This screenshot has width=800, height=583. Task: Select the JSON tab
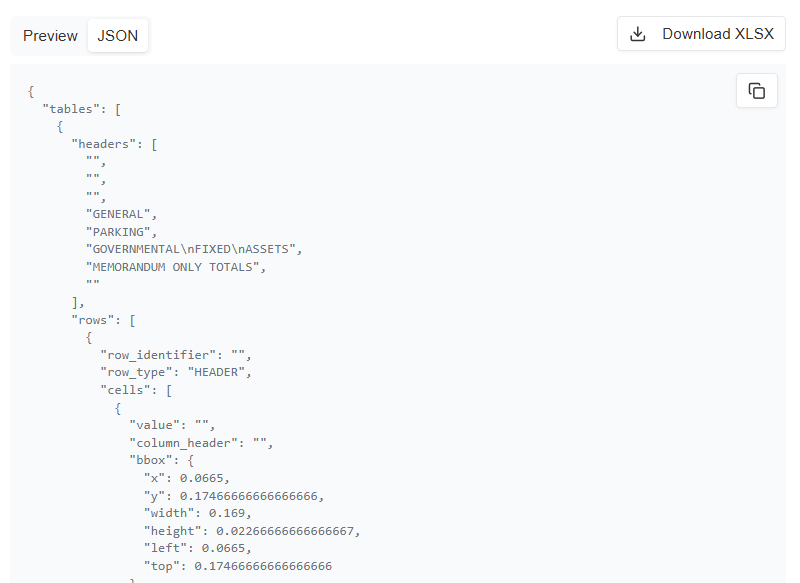pos(118,36)
